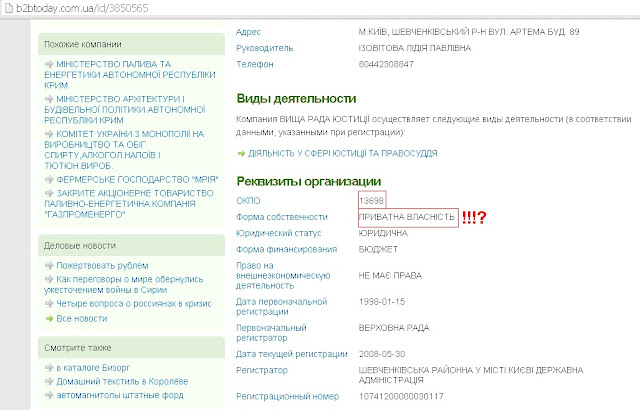Open в каталоге Бизорг link
This screenshot has width=640, height=410.
tap(93, 368)
